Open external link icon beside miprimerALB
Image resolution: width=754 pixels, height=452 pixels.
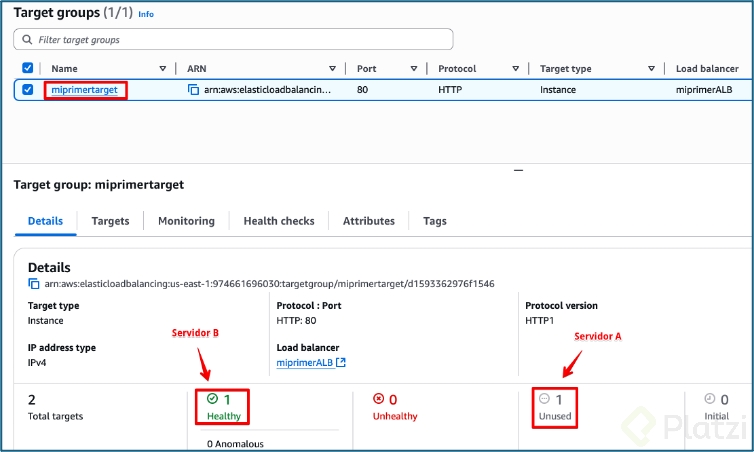(x=341, y=362)
